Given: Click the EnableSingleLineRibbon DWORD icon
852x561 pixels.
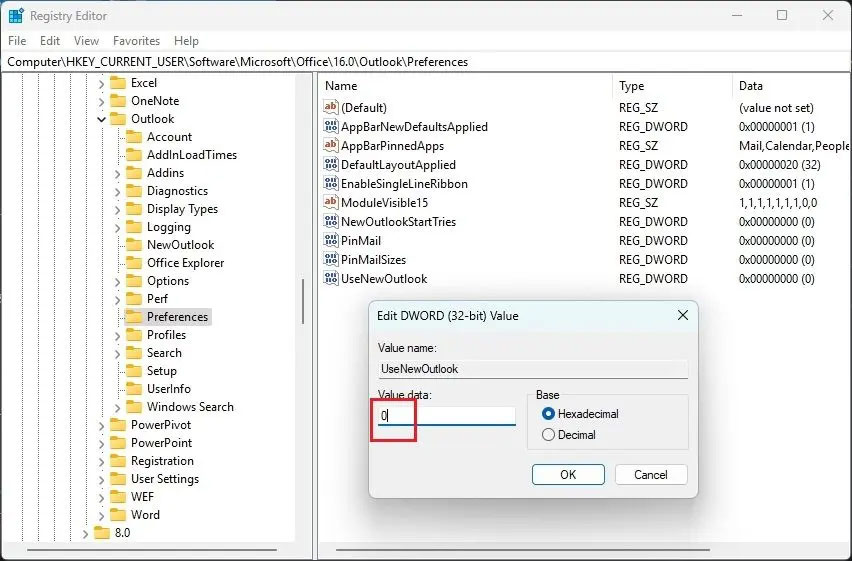Looking at the screenshot, I should (x=330, y=183).
